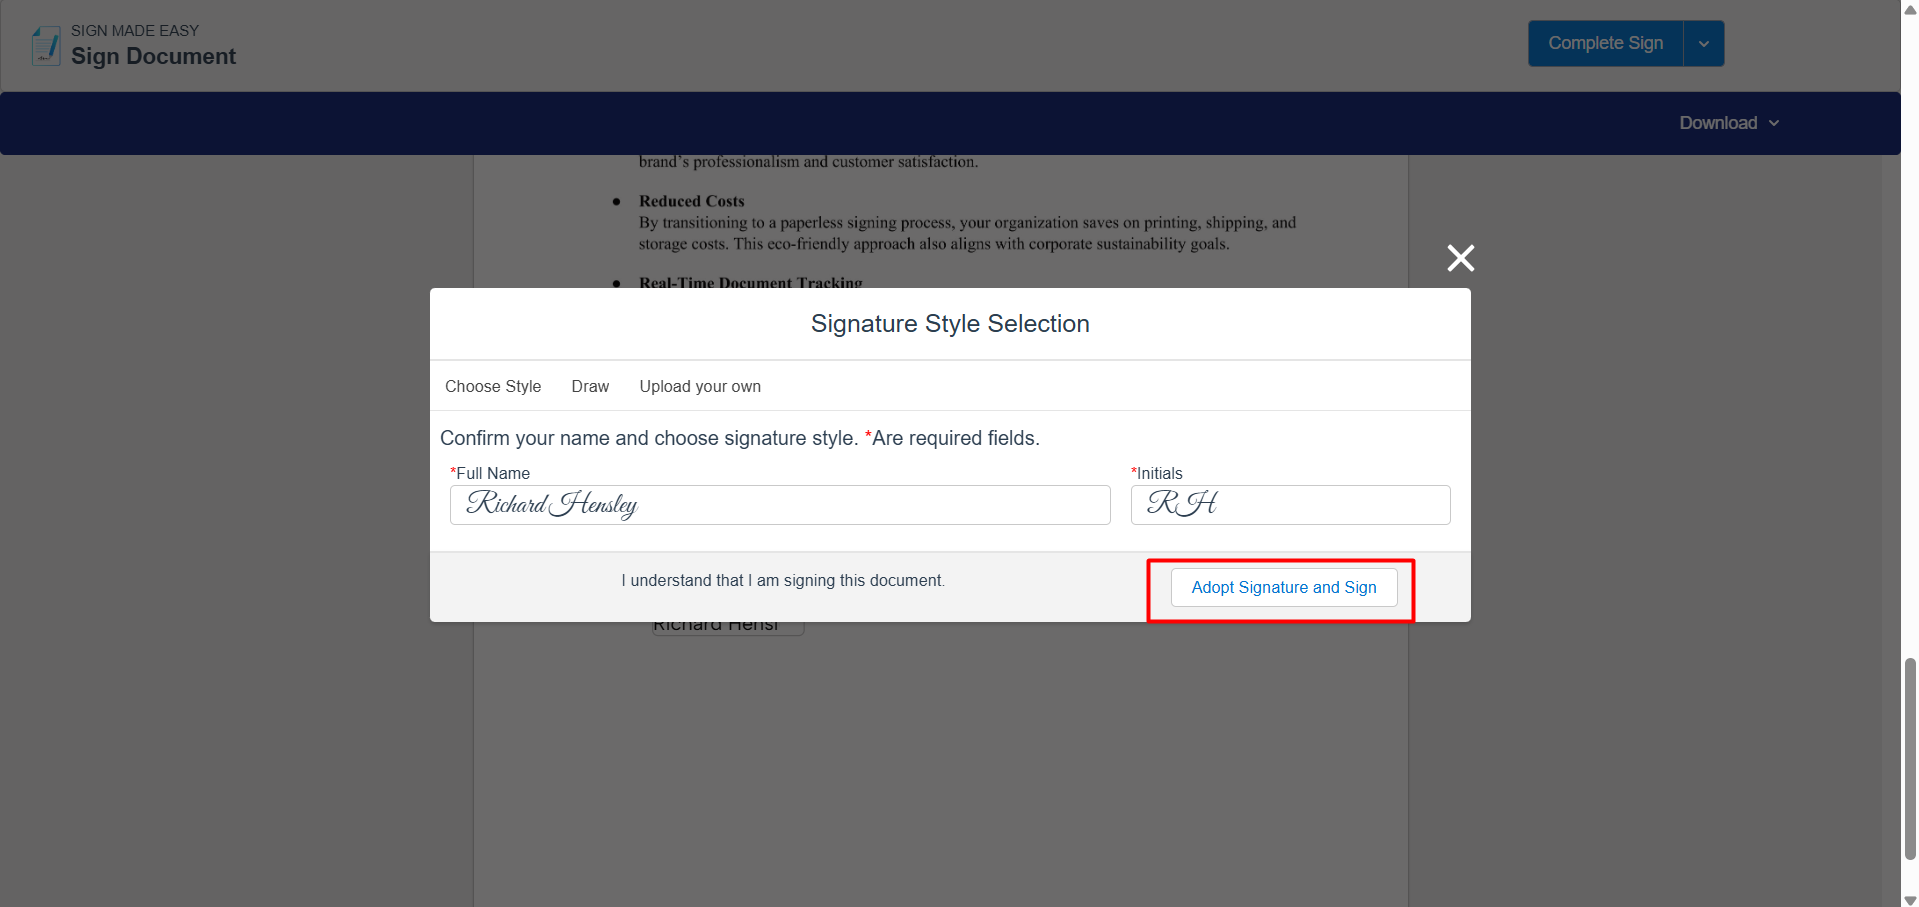This screenshot has height=907, width=1919.
Task: Click the Sign Document page title
Action: tap(153, 56)
